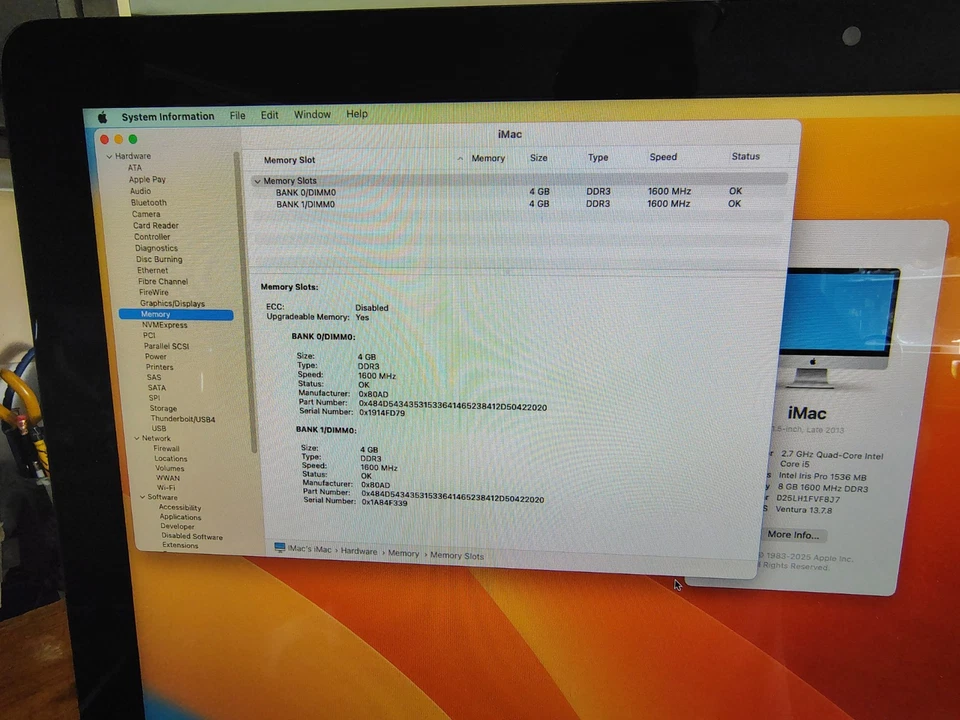Open the Apple menu
Image resolution: width=960 pixels, height=720 pixels.
point(101,115)
